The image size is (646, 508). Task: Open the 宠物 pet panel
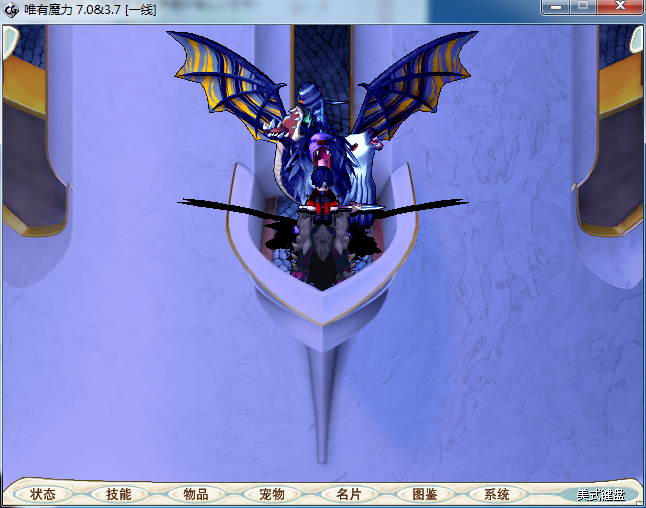click(272, 494)
